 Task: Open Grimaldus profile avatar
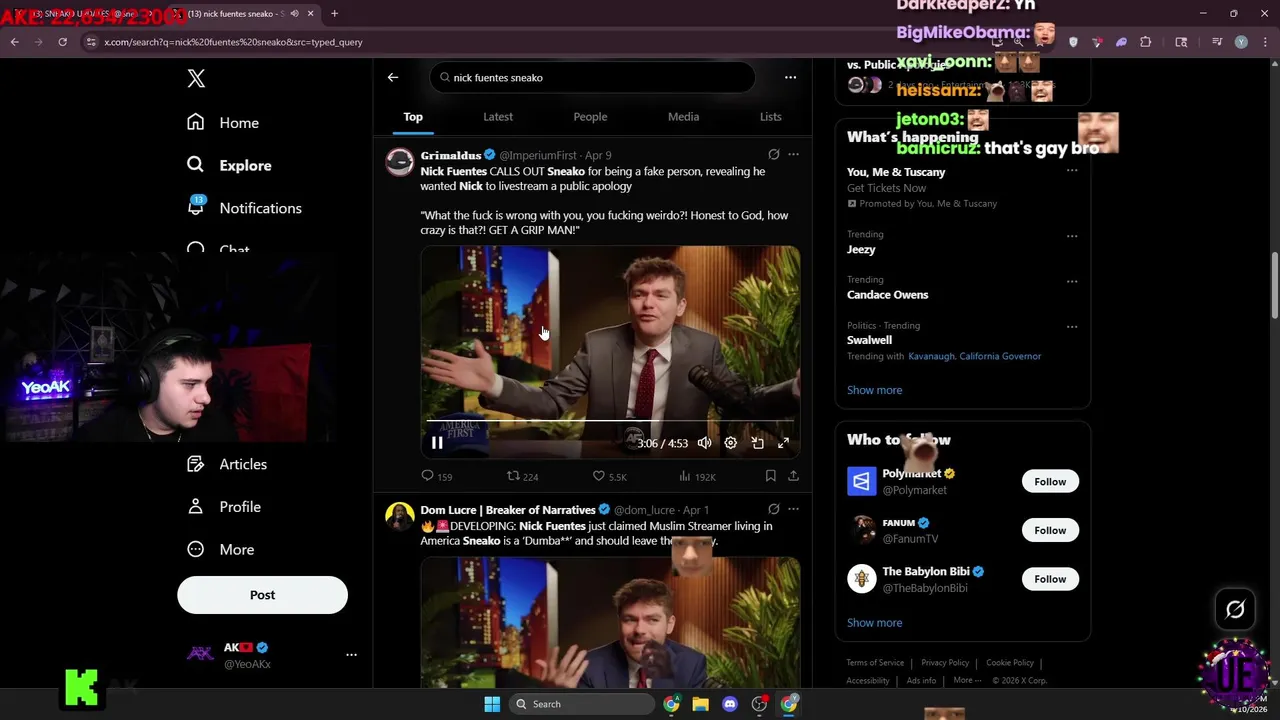pyautogui.click(x=400, y=162)
